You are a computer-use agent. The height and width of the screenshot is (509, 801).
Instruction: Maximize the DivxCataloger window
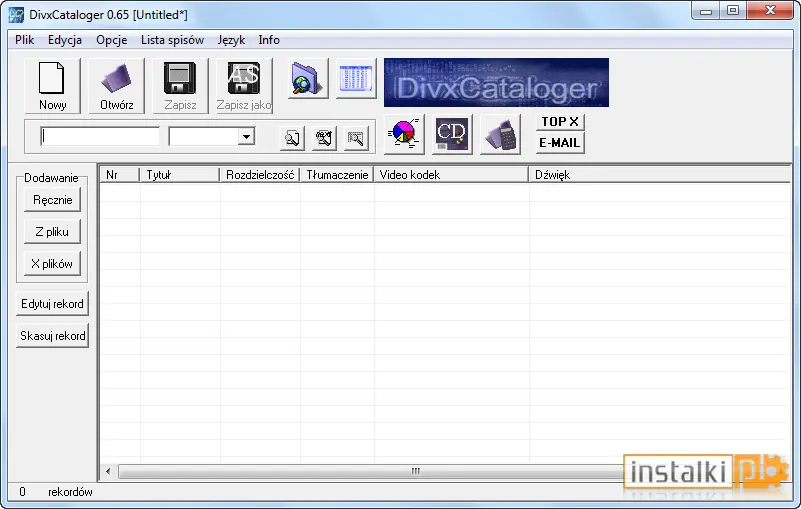tap(733, 11)
